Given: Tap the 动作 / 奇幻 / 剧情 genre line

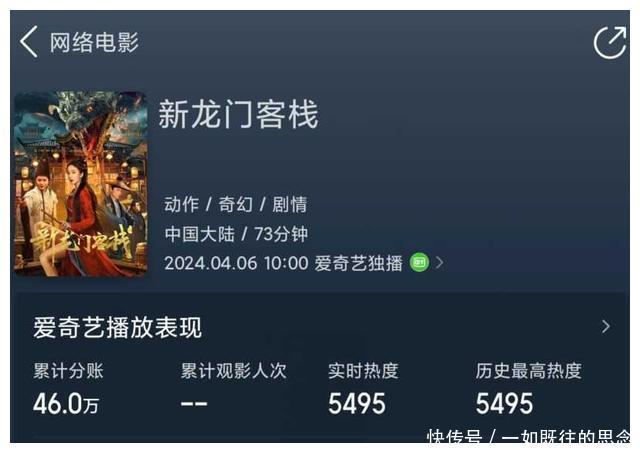Looking at the screenshot, I should 236,204.
